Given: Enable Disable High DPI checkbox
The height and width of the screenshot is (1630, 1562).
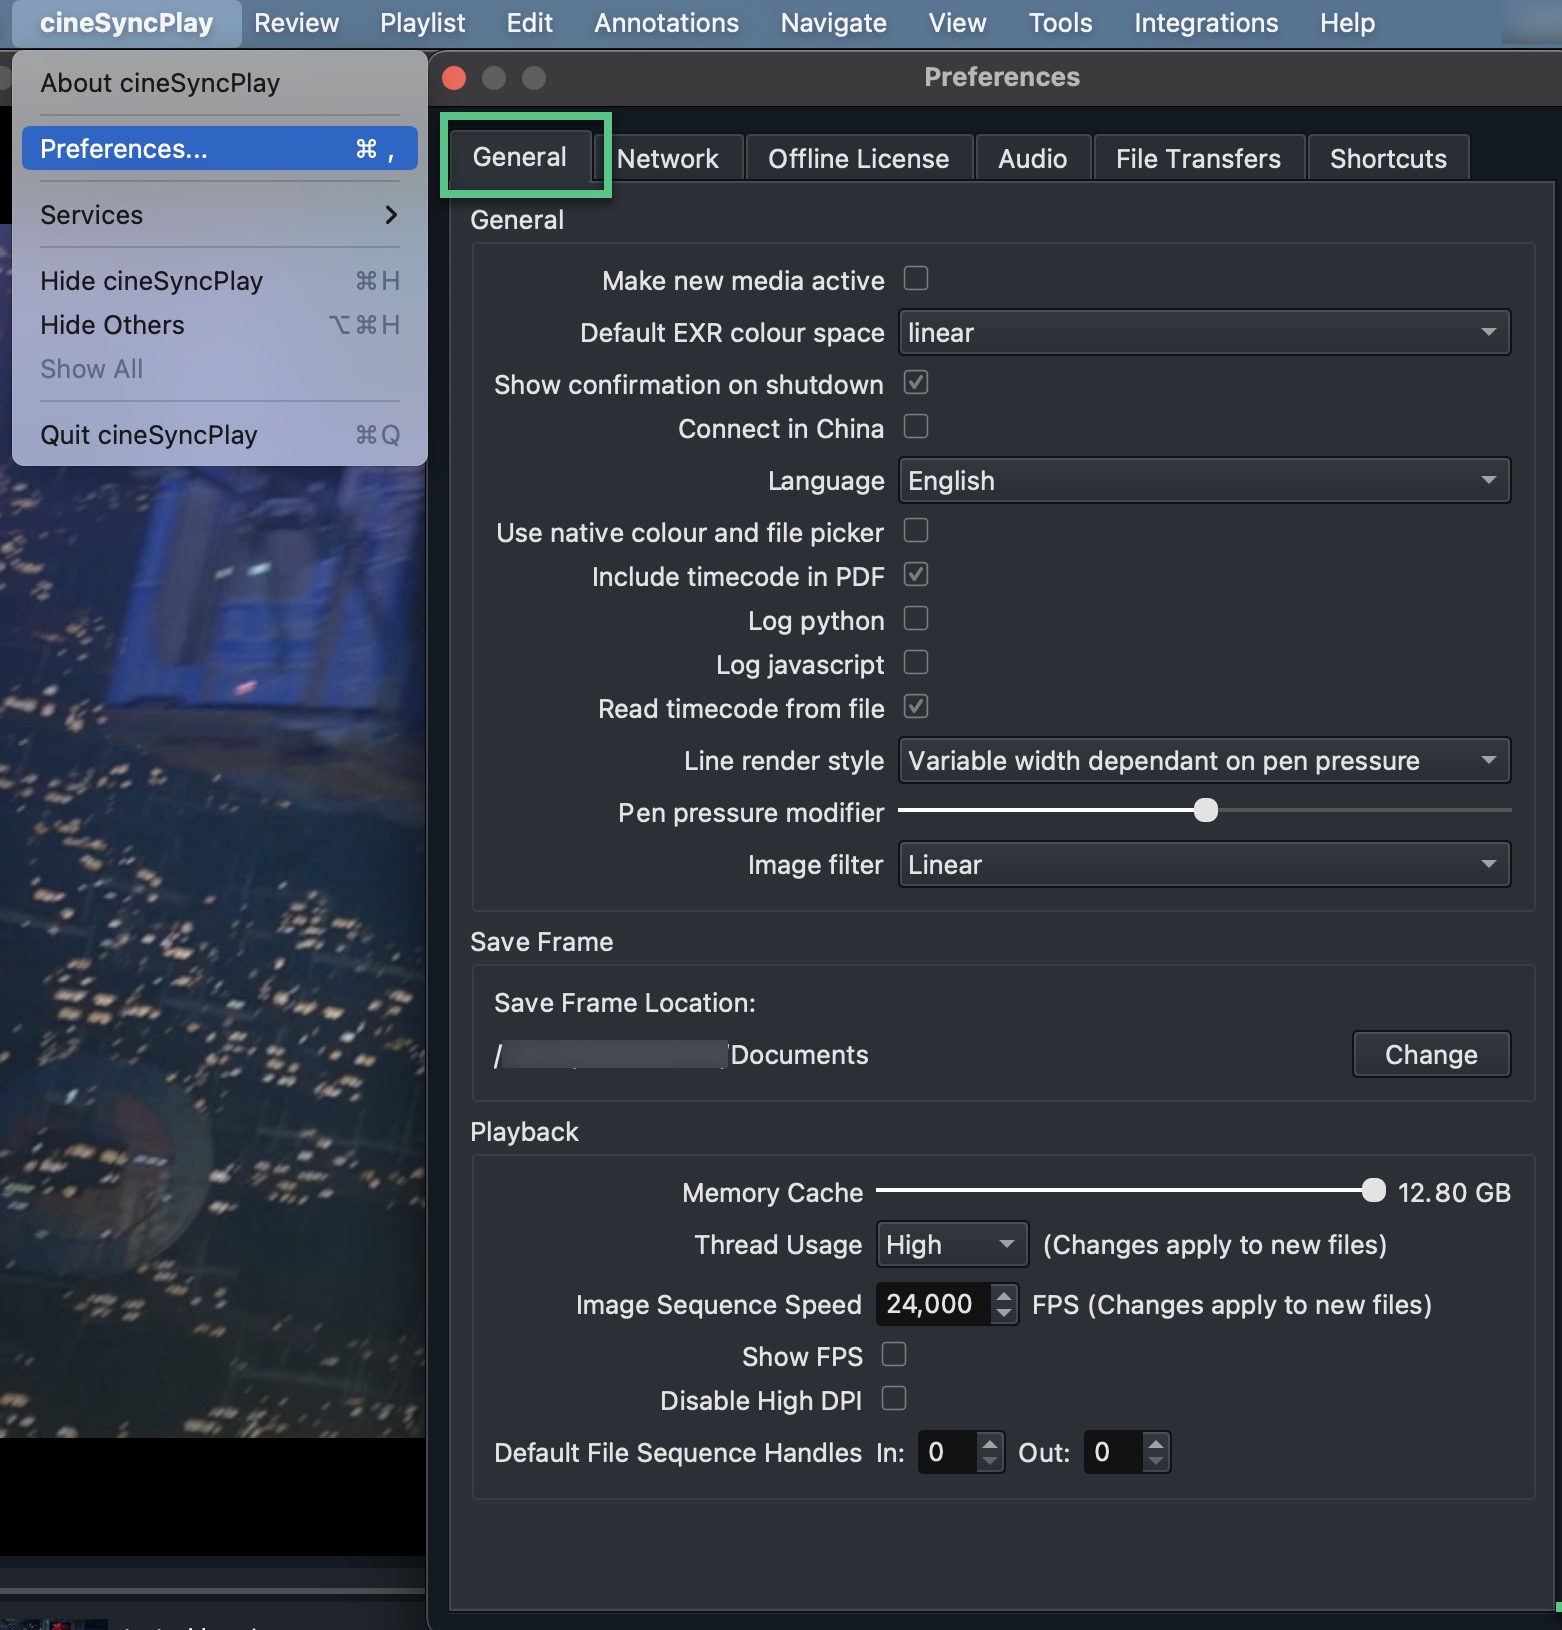Looking at the screenshot, I should pyautogui.click(x=894, y=1398).
